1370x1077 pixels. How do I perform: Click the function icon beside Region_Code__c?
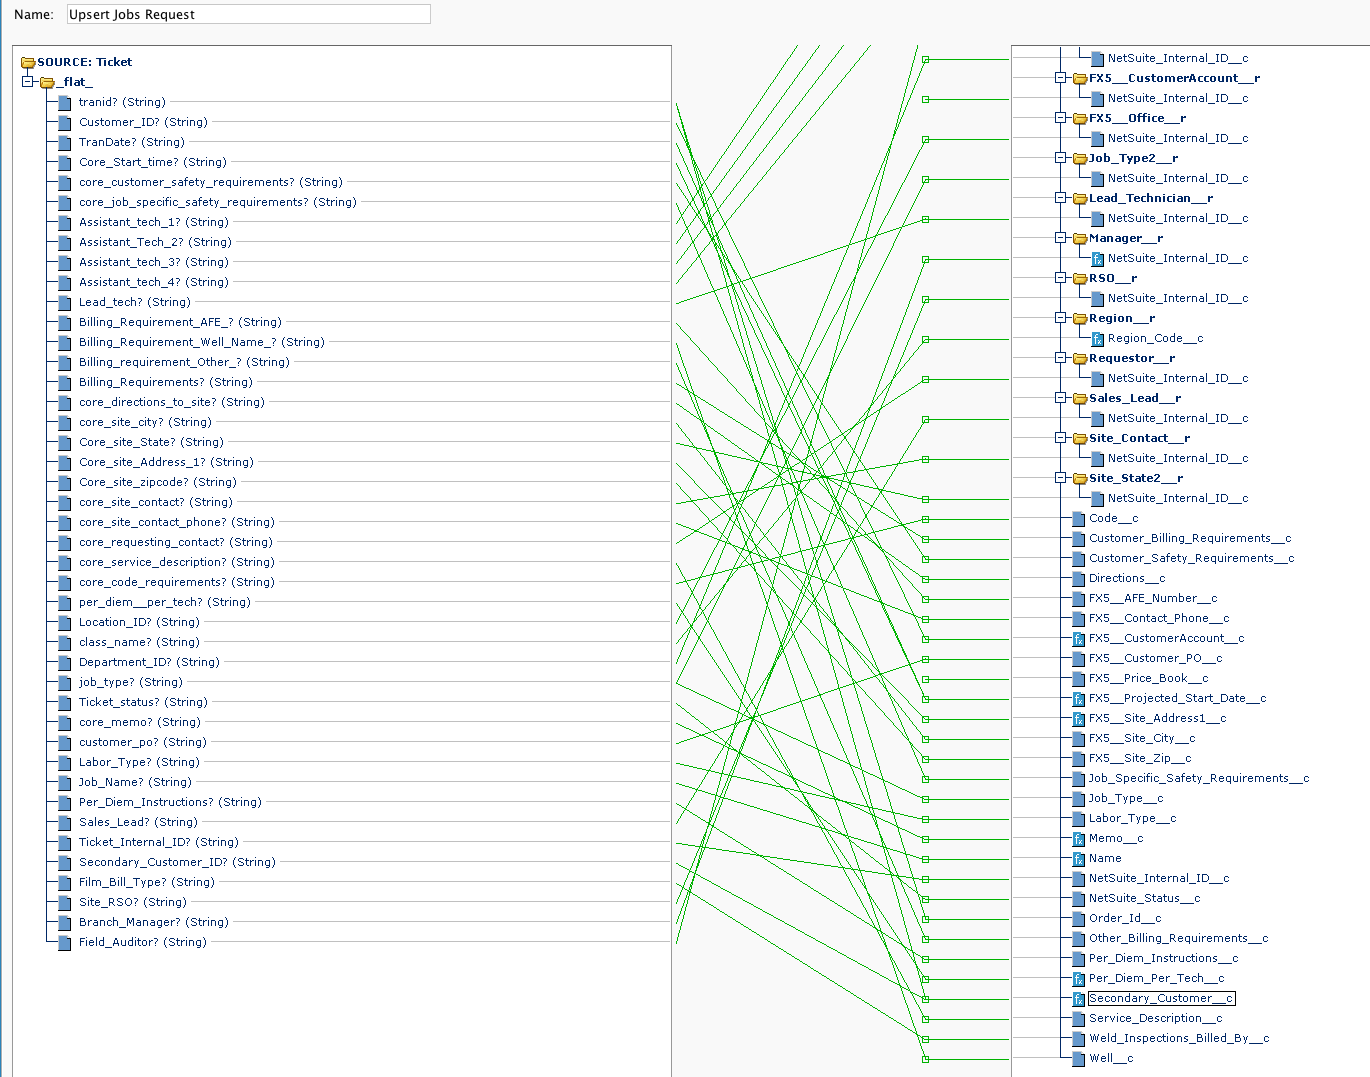tap(1097, 339)
